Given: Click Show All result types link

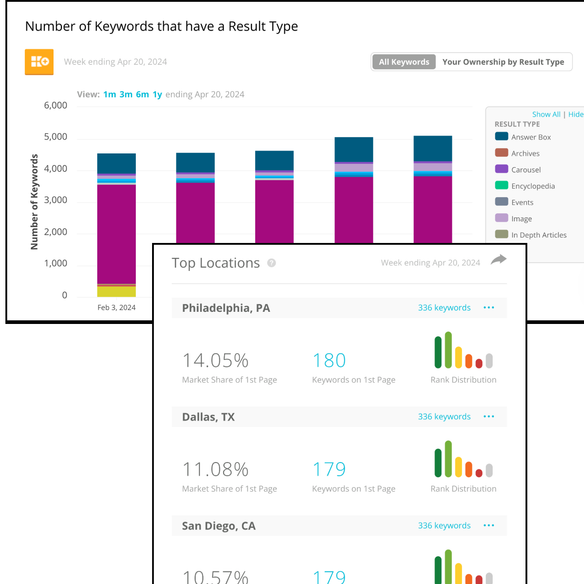Looking at the screenshot, I should [546, 114].
